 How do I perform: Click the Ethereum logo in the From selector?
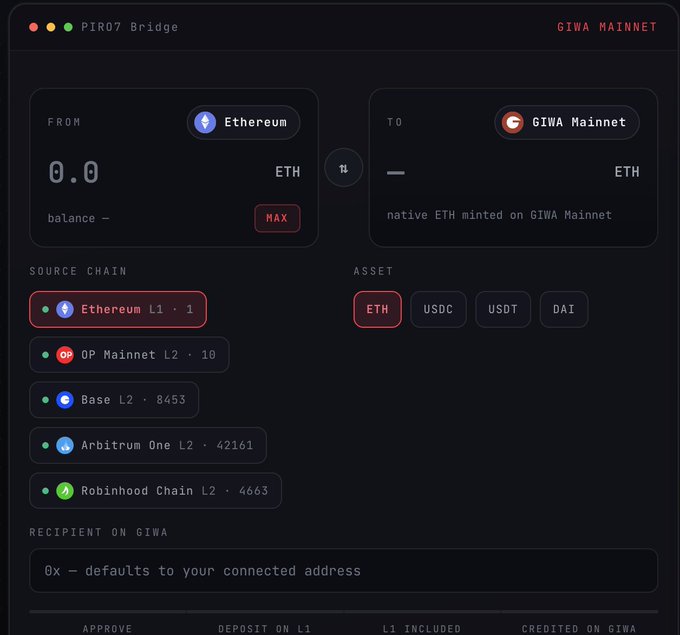coord(205,122)
